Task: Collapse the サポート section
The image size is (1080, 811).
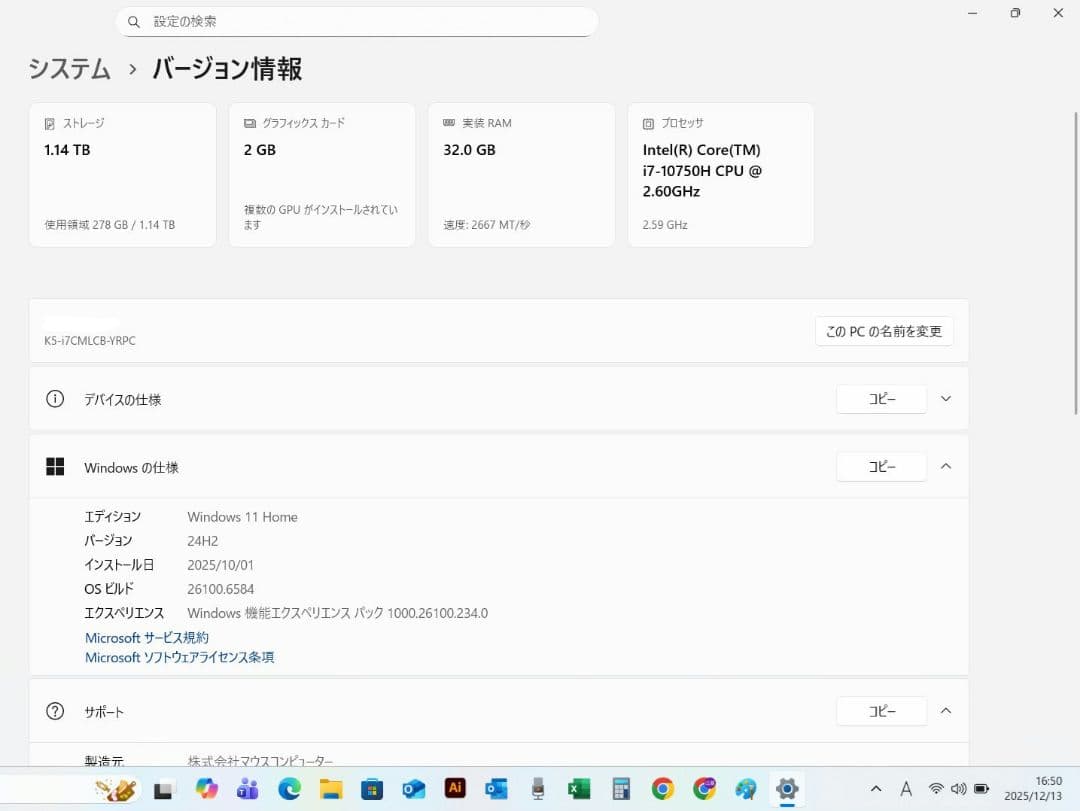Action: point(945,711)
